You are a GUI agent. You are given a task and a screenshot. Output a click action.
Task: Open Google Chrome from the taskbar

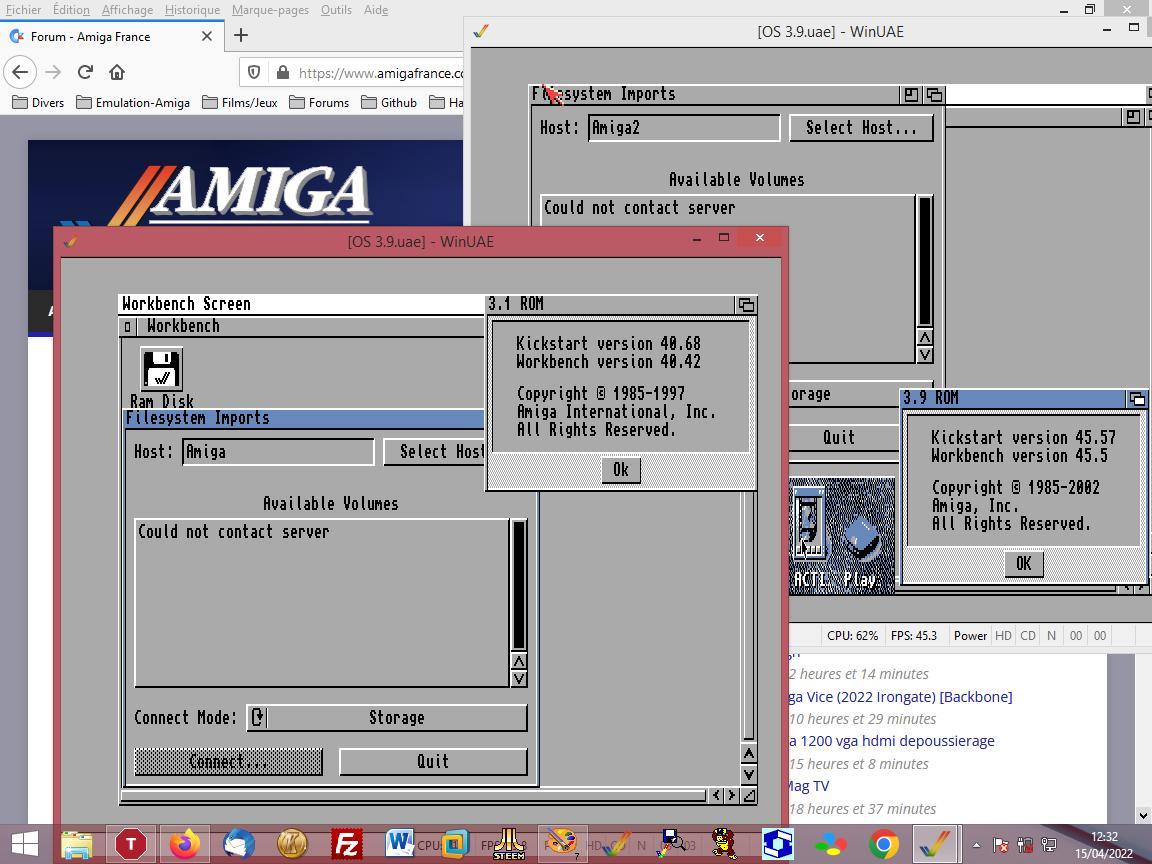(x=885, y=844)
